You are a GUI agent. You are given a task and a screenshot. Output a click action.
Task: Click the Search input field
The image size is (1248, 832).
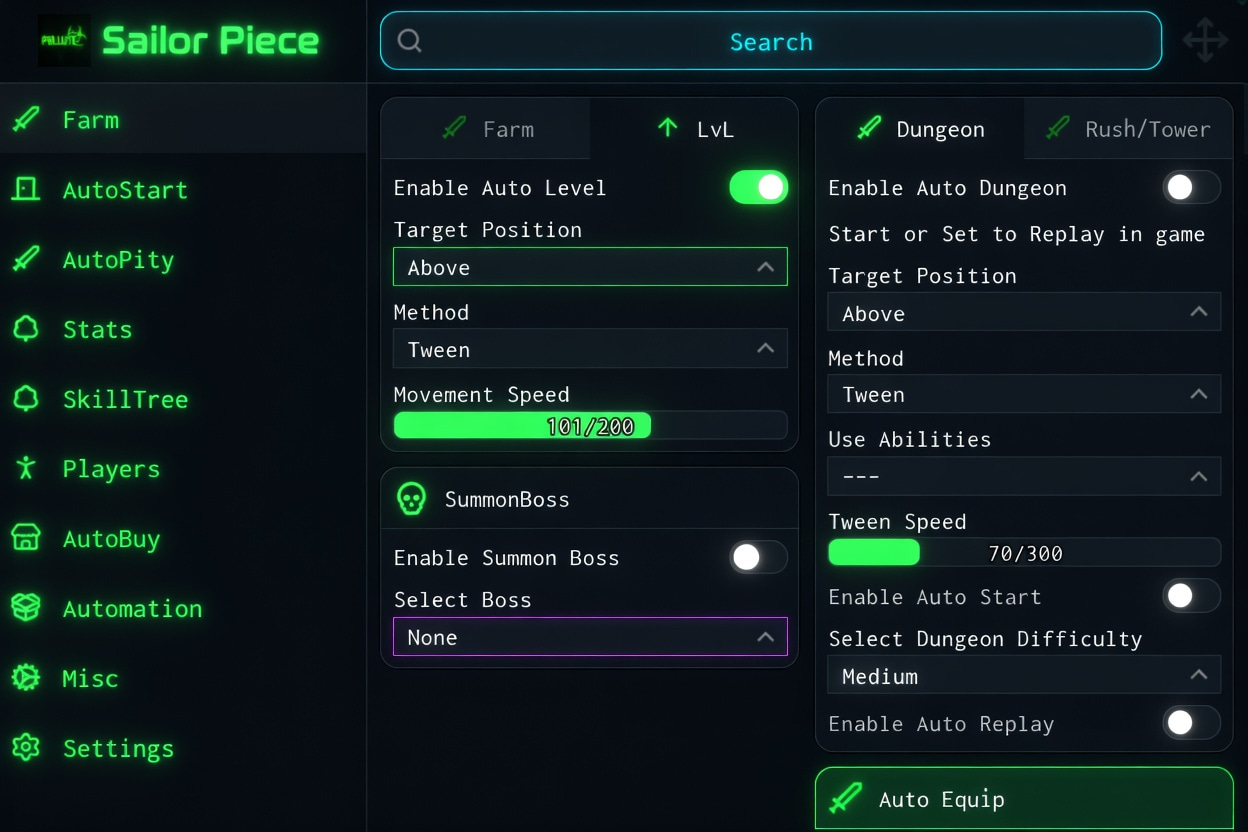tap(770, 41)
